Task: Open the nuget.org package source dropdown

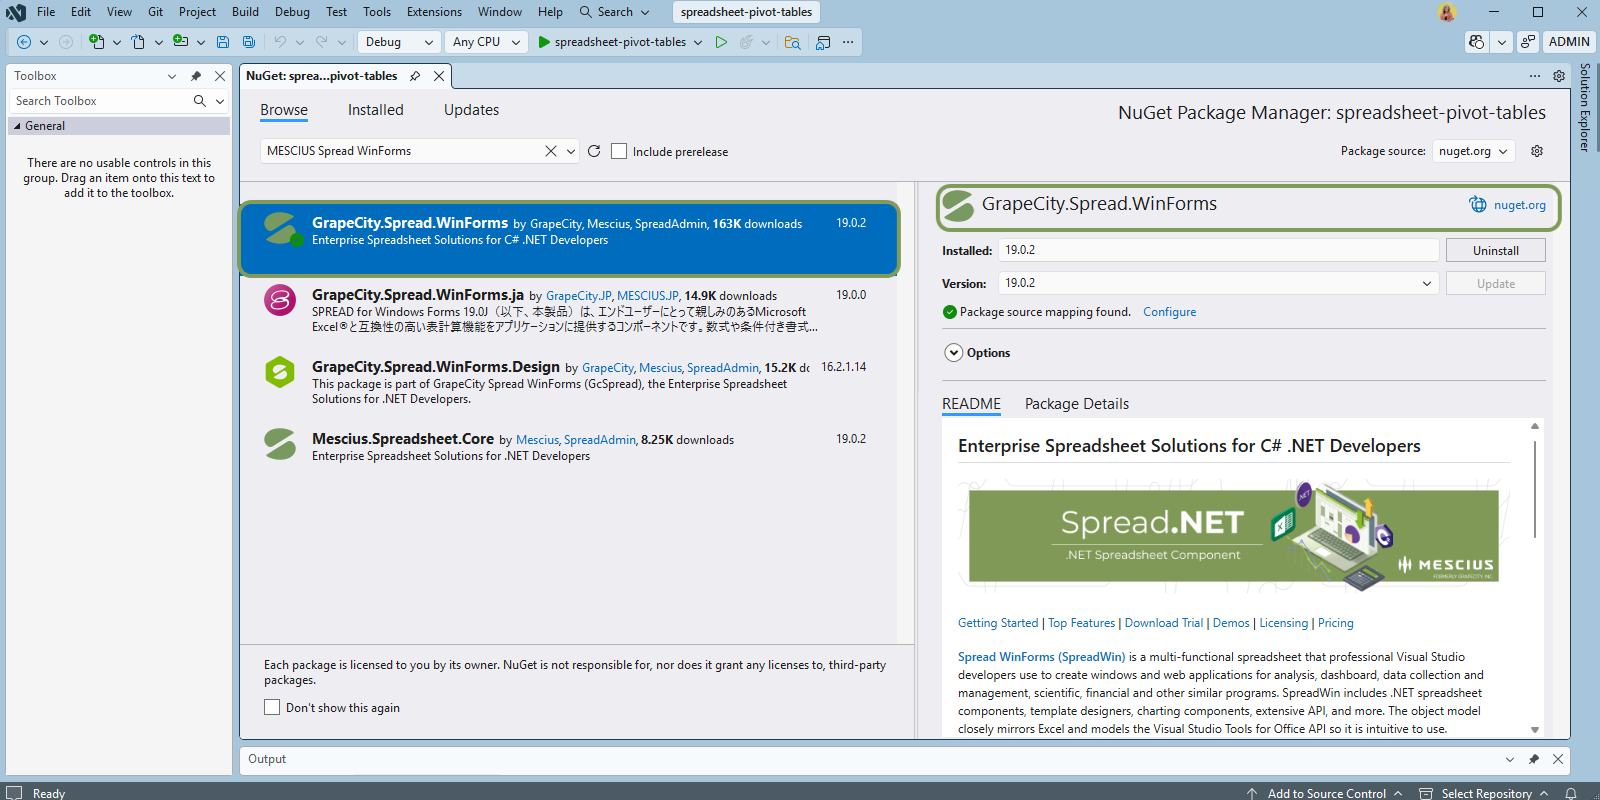Action: [1473, 151]
